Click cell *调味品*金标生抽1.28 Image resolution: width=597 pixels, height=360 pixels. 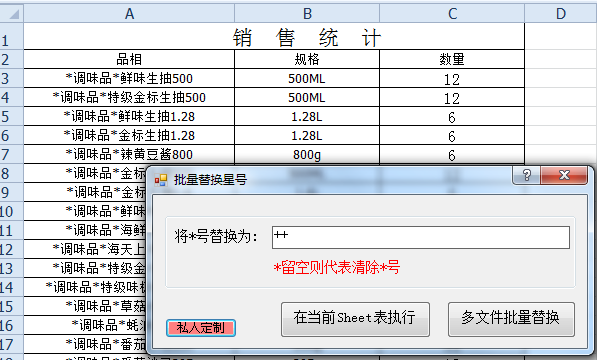pos(129,135)
